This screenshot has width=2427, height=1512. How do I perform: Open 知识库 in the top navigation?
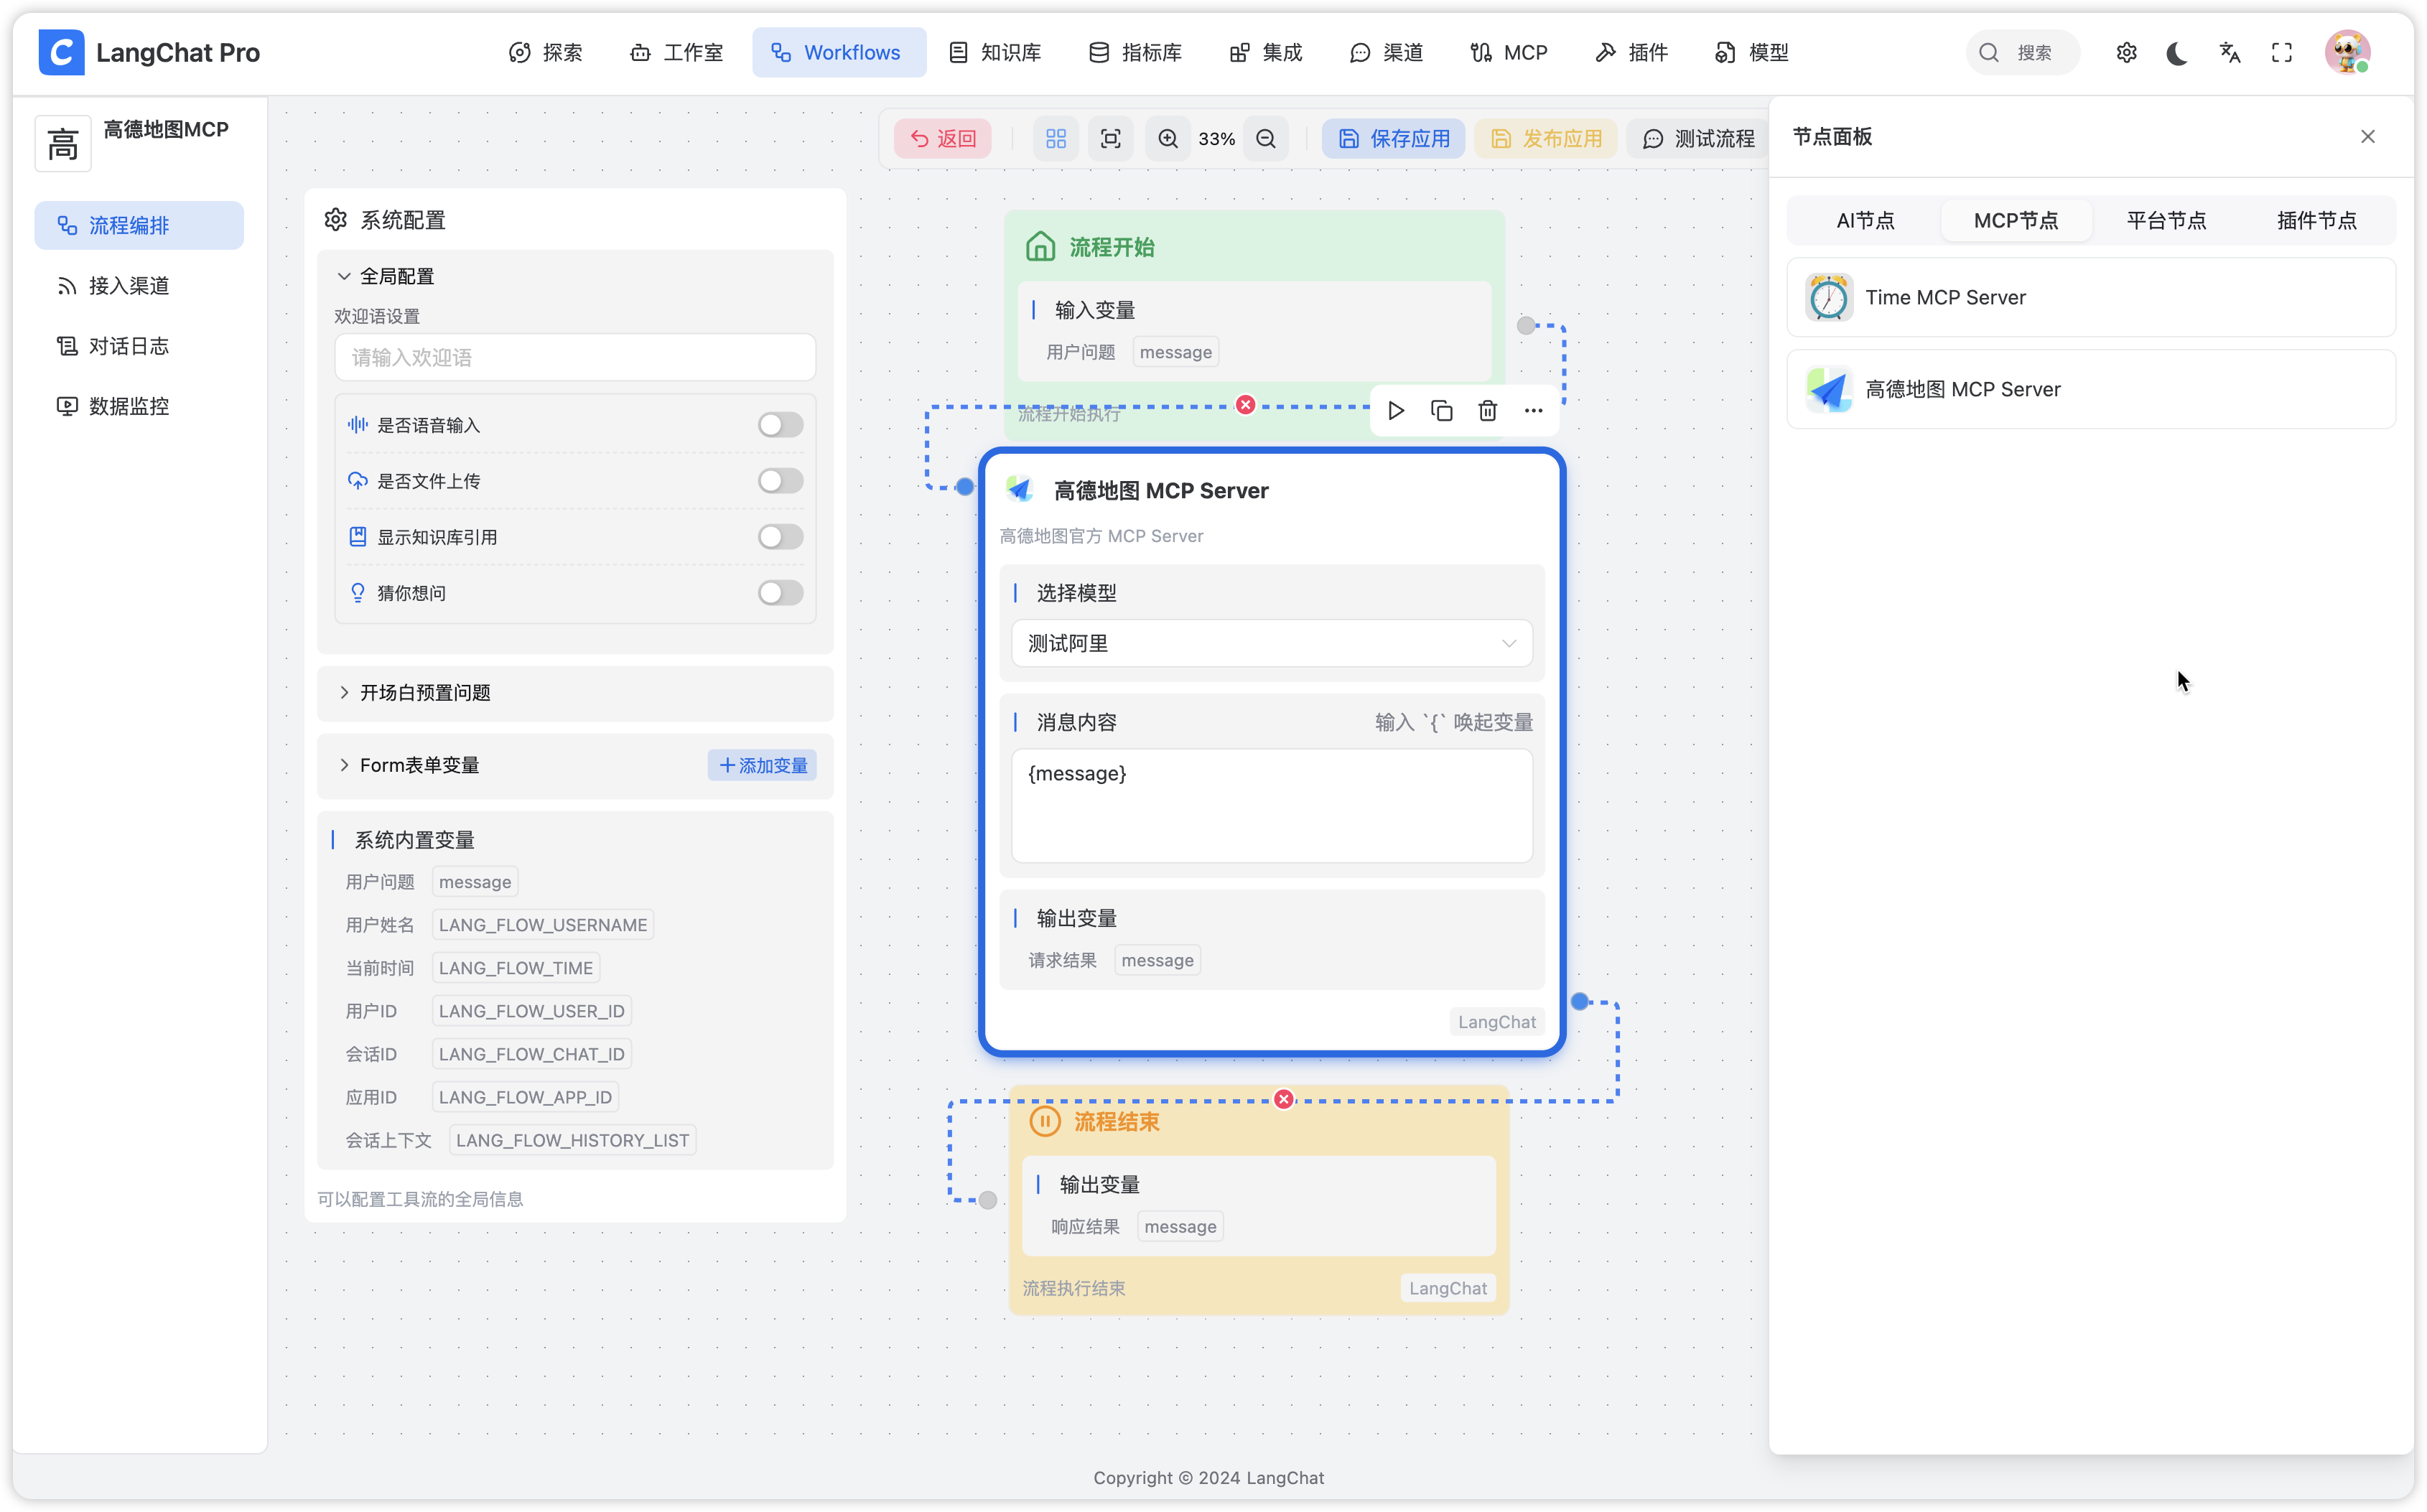pyautogui.click(x=996, y=53)
